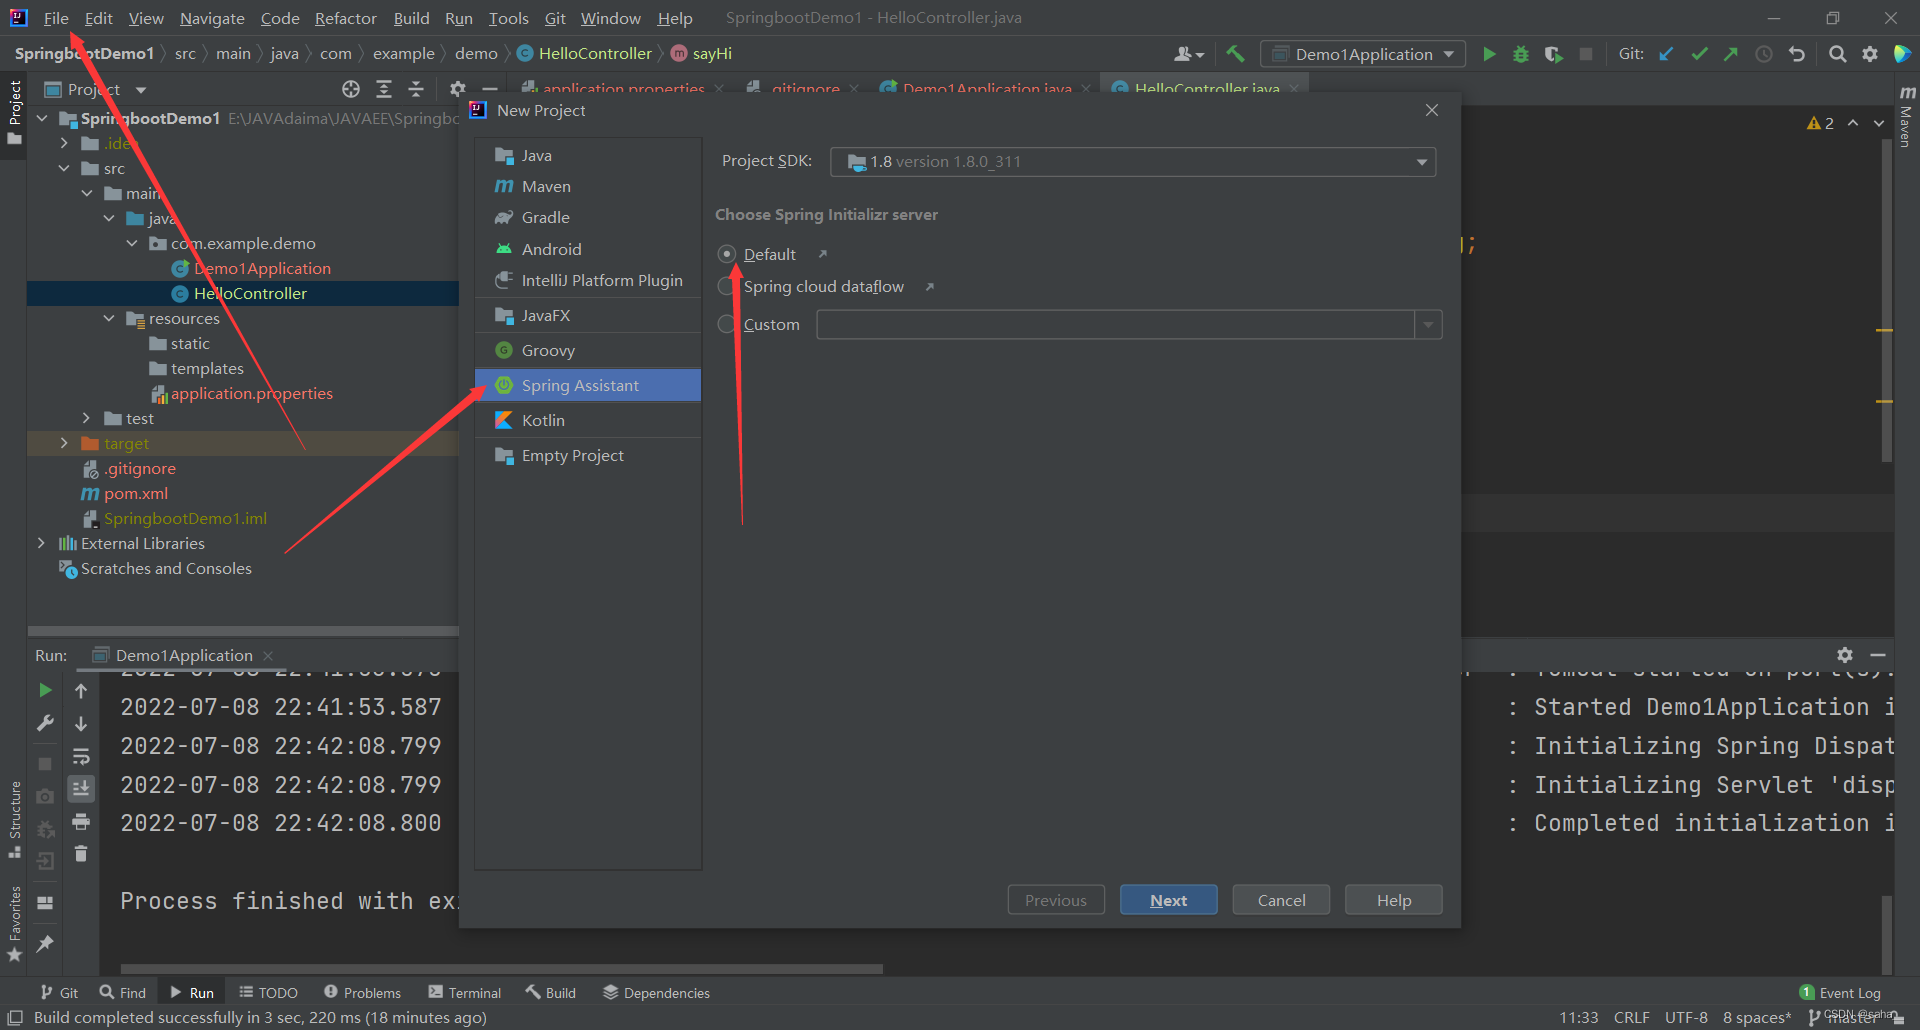
Task: Select Maven project type in list
Action: [x=588, y=186]
